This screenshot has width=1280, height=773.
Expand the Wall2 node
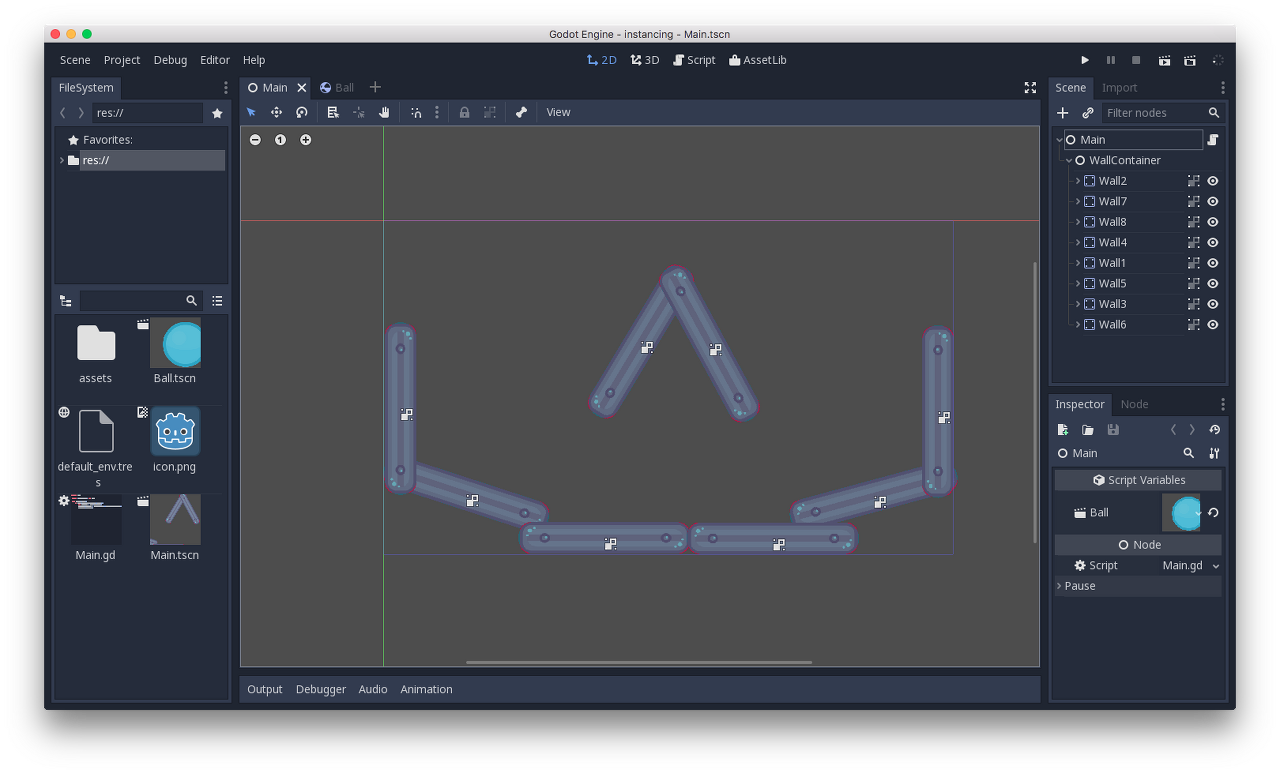[x=1078, y=181]
